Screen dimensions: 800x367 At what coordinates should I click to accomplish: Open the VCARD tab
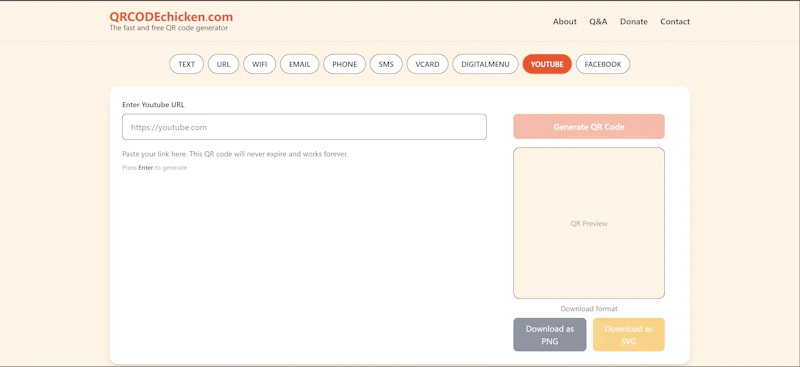click(x=428, y=64)
